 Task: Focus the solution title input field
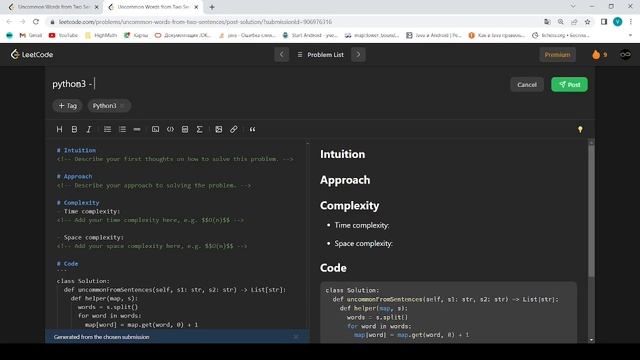point(278,84)
